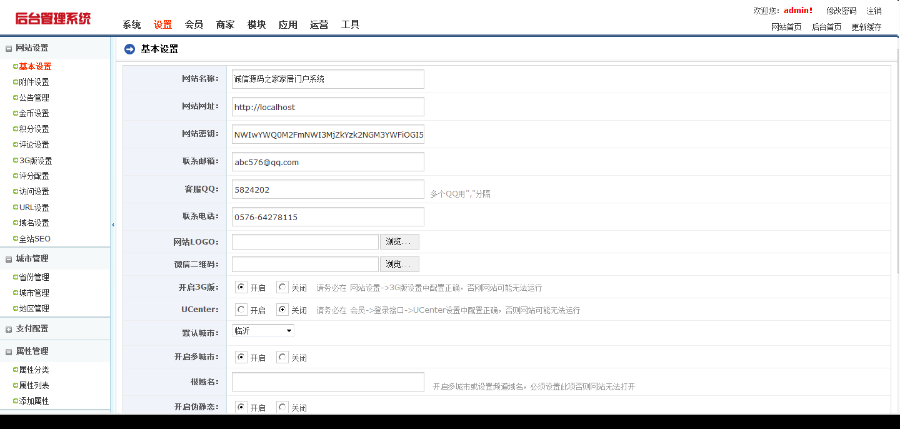Click the 更新缓存 link
Screen dimensions: 900x429
click(866, 27)
